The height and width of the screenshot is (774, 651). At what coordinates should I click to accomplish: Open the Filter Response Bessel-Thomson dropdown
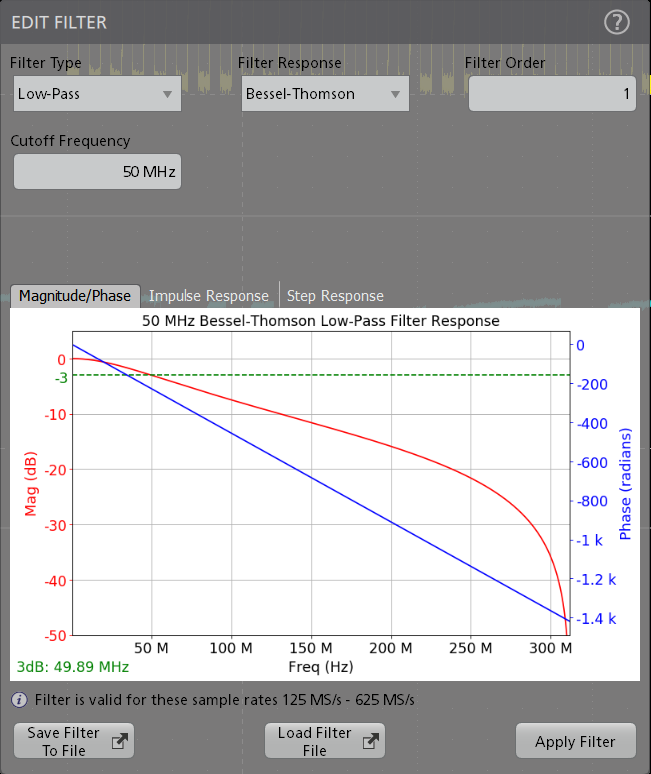pyautogui.click(x=324, y=94)
